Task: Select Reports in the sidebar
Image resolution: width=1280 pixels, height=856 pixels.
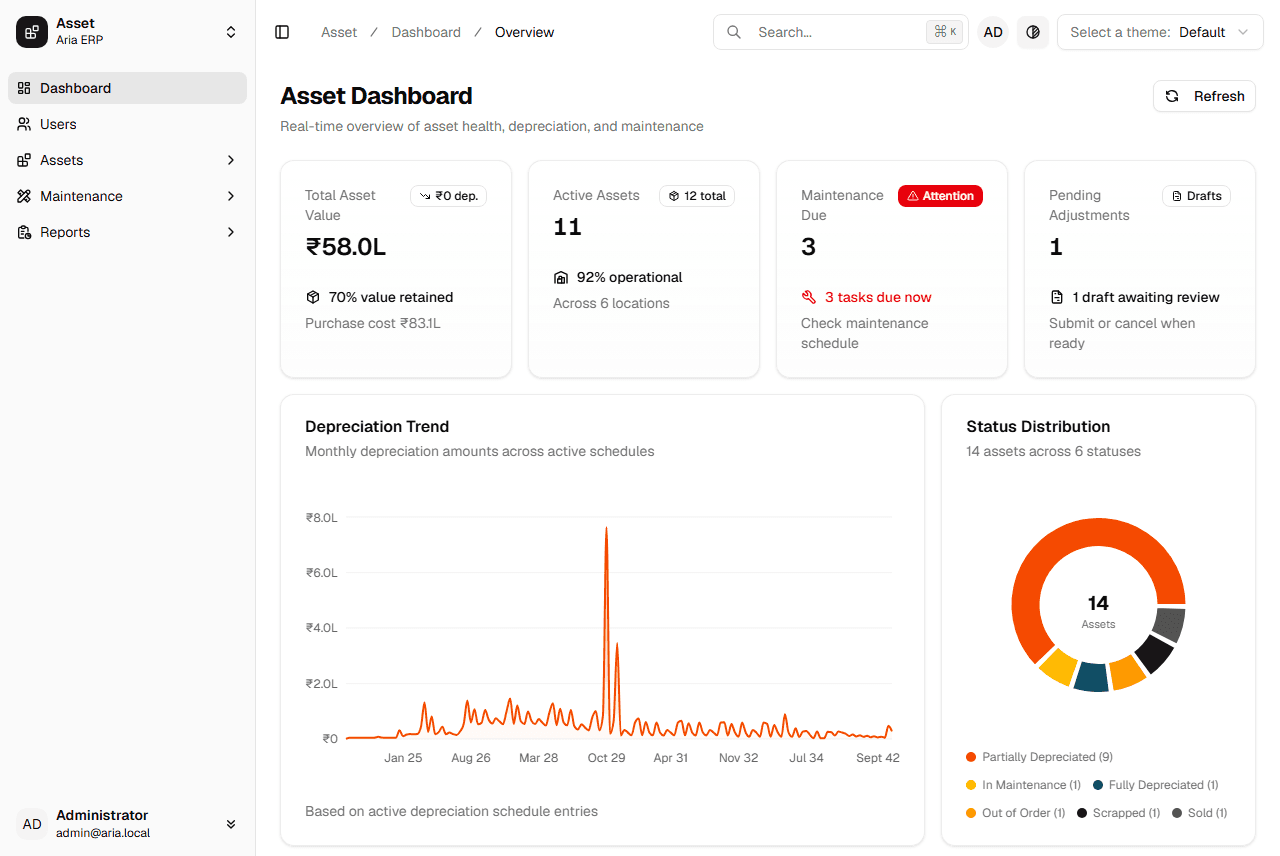Action: coord(127,232)
